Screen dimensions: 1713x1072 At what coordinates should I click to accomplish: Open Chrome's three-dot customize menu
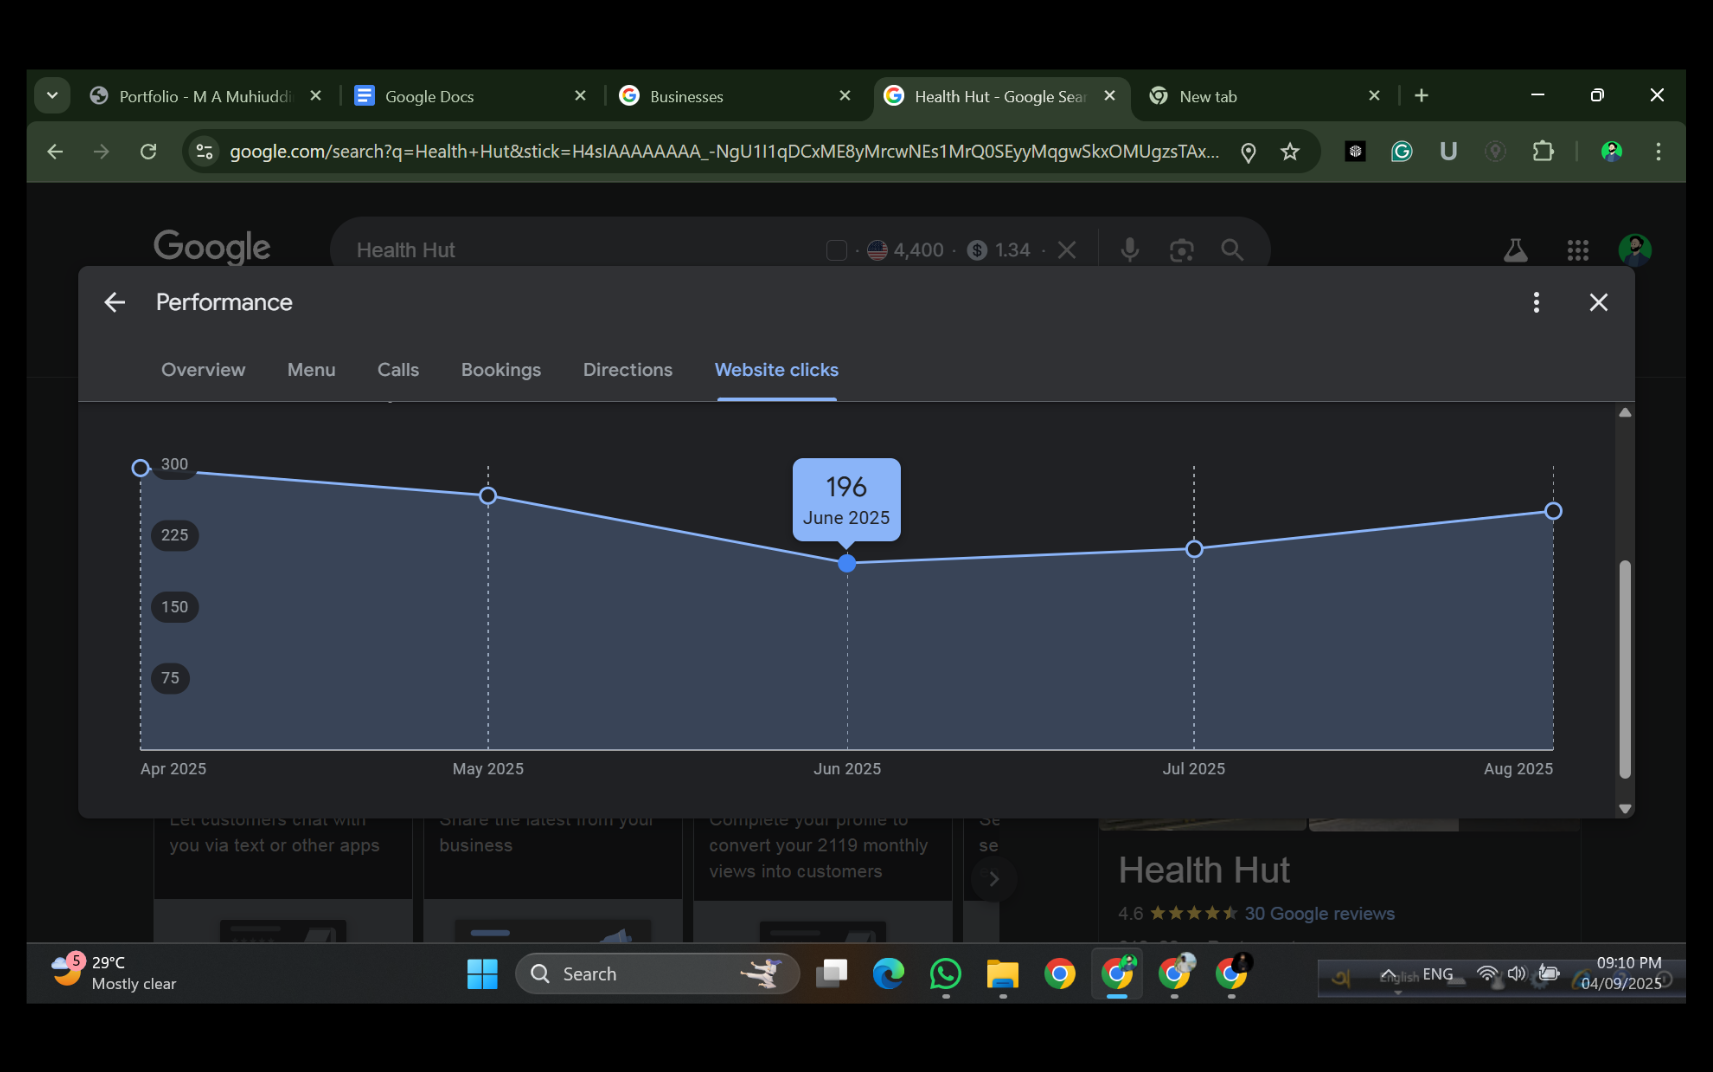[x=1658, y=152]
